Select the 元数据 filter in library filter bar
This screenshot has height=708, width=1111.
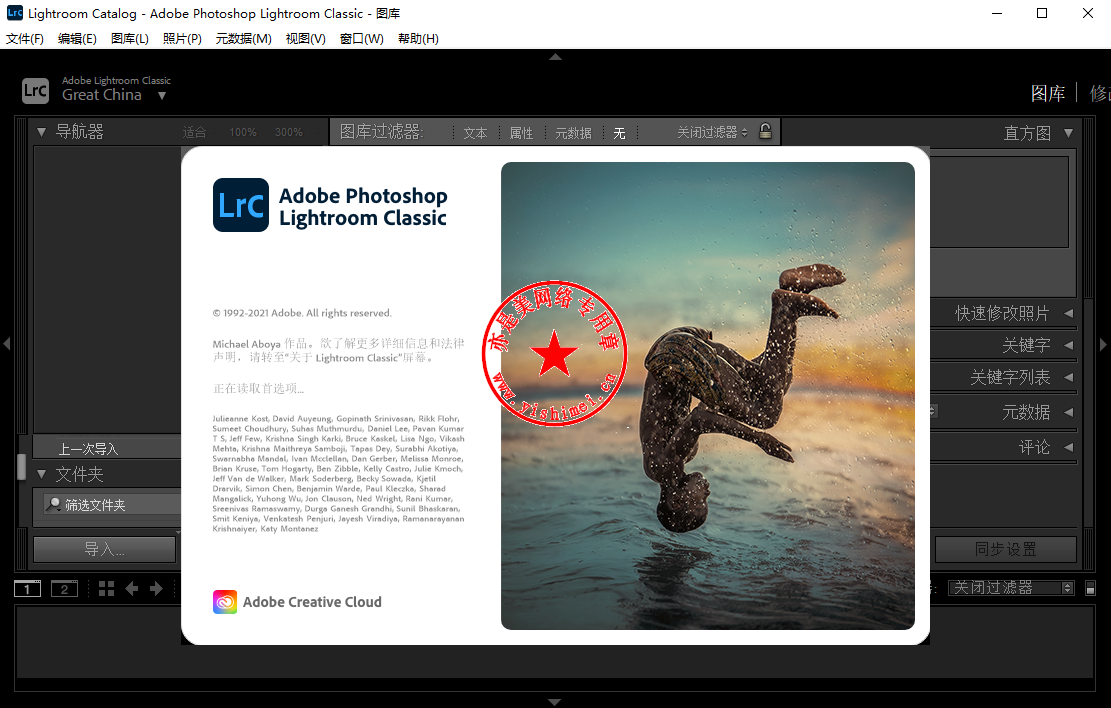click(x=573, y=133)
